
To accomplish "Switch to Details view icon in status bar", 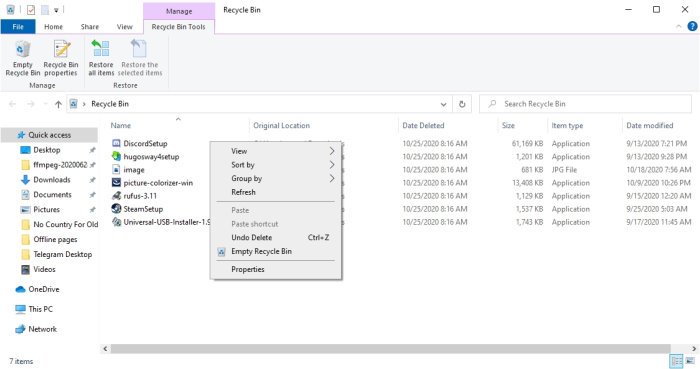I will [676, 361].
